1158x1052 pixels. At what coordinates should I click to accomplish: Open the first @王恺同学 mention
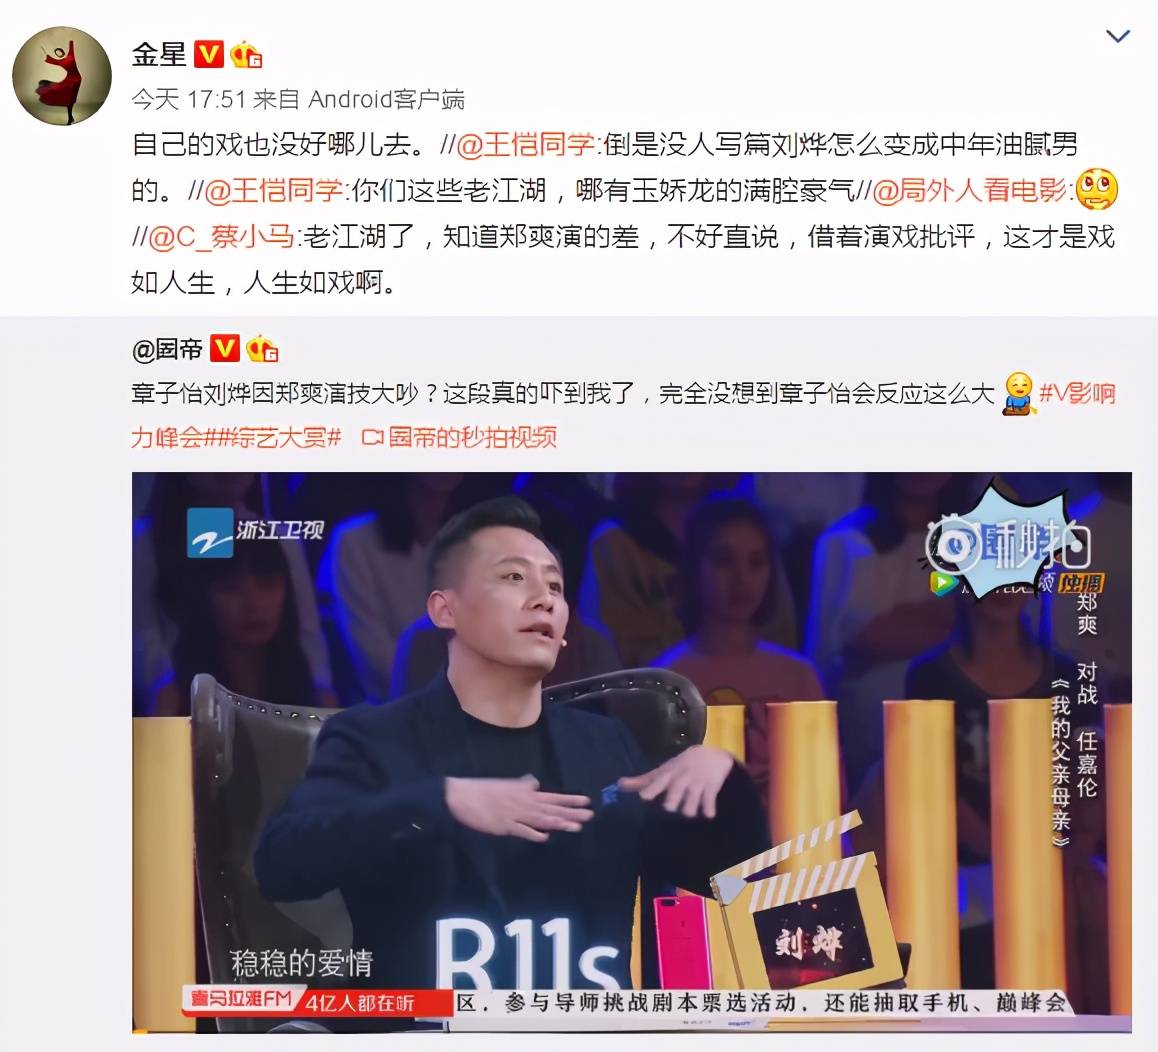[x=525, y=144]
